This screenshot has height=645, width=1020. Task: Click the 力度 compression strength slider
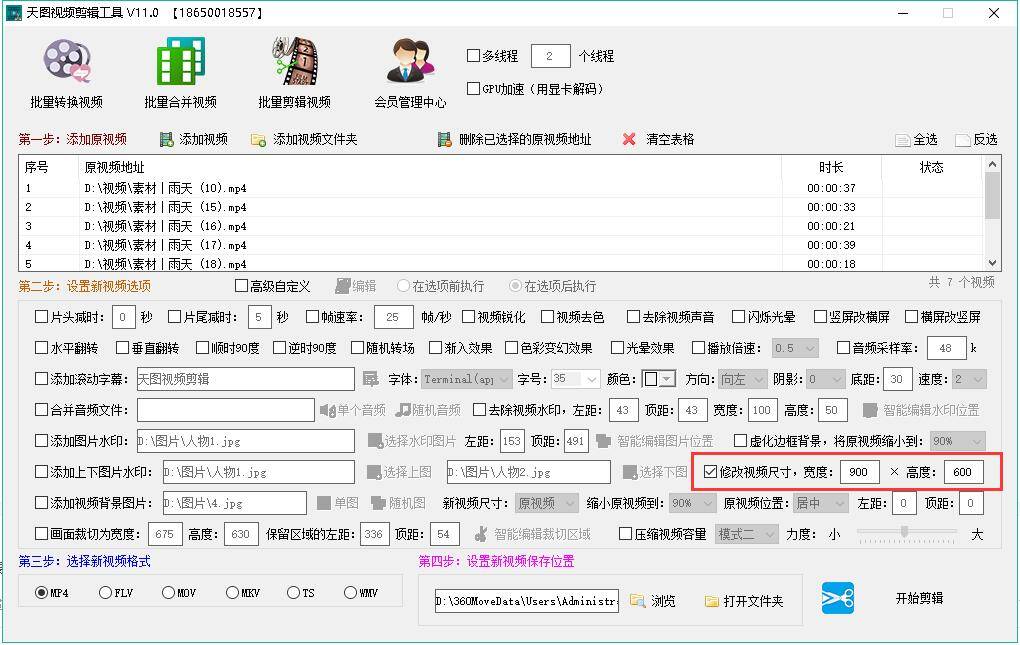pos(907,533)
